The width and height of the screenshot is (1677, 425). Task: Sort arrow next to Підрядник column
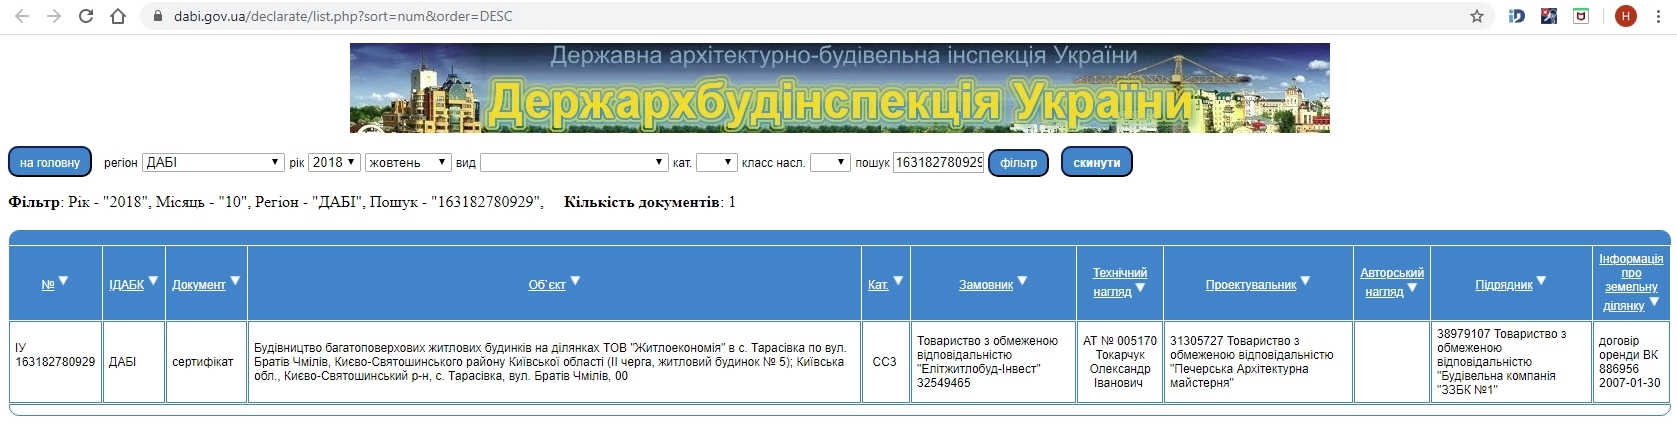click(1541, 281)
